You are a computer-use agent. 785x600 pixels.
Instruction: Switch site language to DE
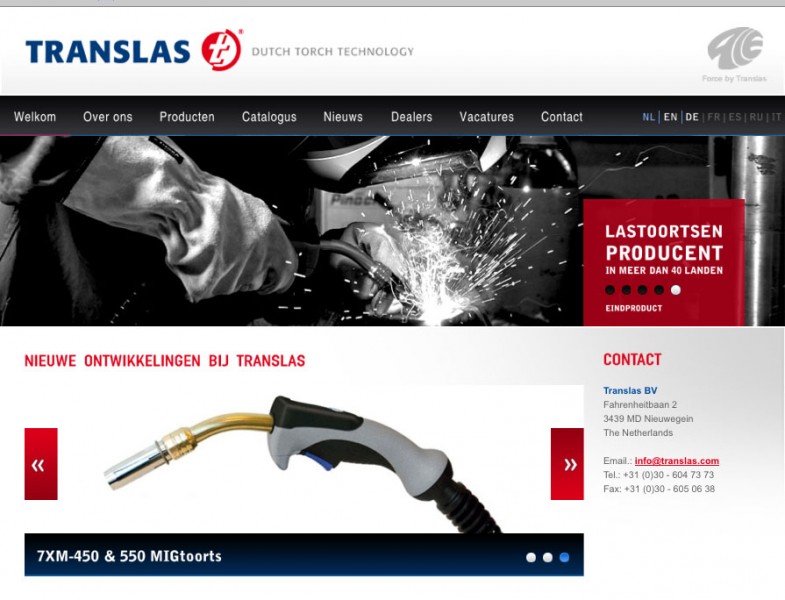[x=692, y=117]
